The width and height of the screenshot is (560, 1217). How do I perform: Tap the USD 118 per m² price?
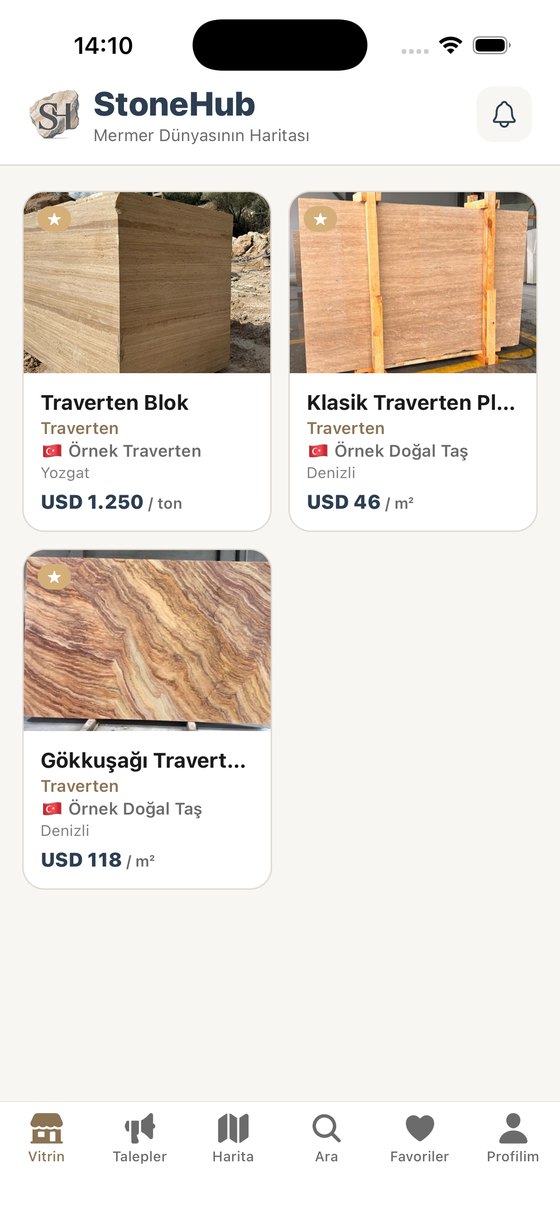pyautogui.click(x=98, y=860)
